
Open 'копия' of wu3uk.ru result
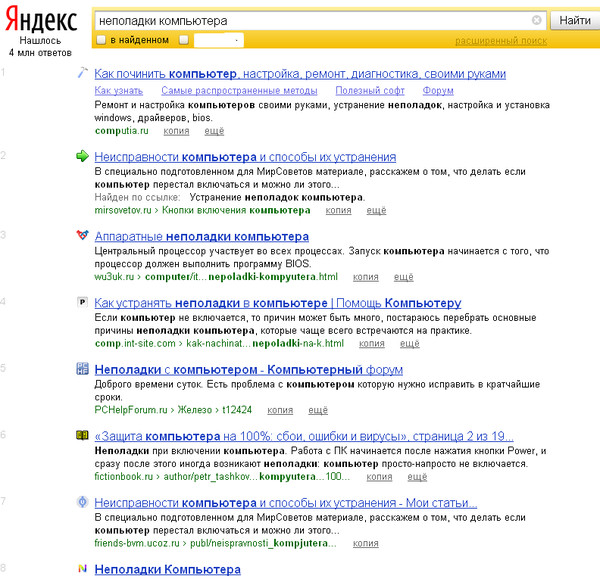[x=365, y=277]
